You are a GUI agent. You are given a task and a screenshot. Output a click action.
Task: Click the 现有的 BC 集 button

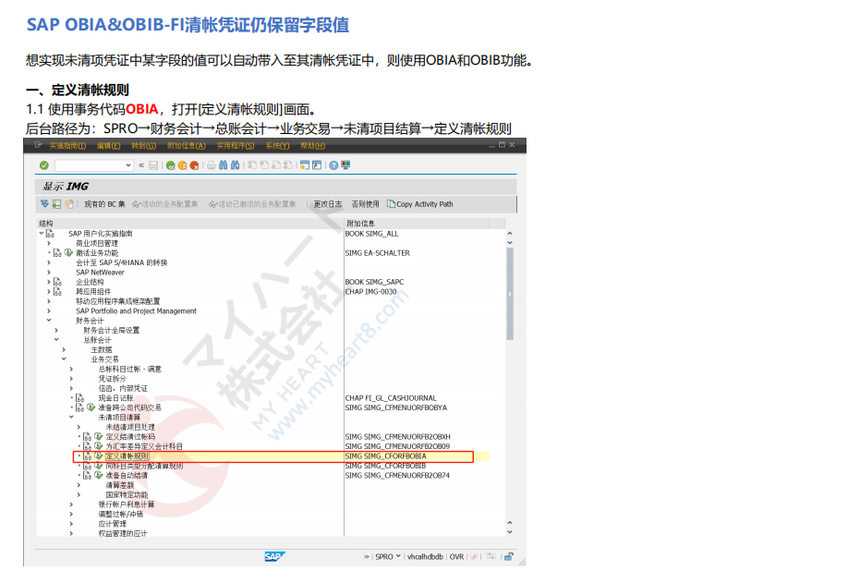pos(104,204)
